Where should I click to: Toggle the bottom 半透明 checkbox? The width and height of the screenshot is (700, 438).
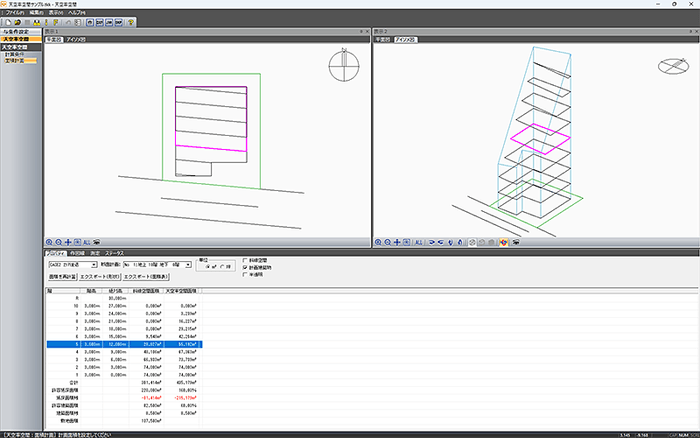[x=245, y=274]
